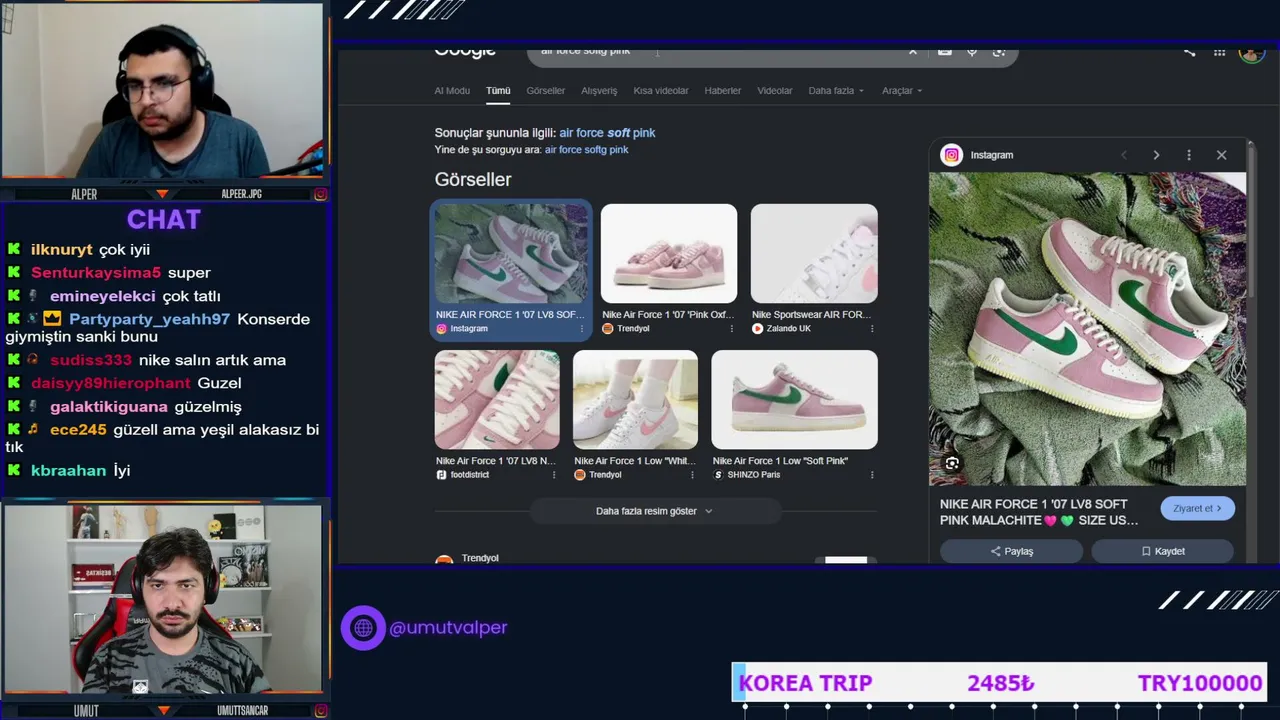The height and width of the screenshot is (720, 1280).
Task: Go to next image in preview panel
Action: click(1156, 155)
